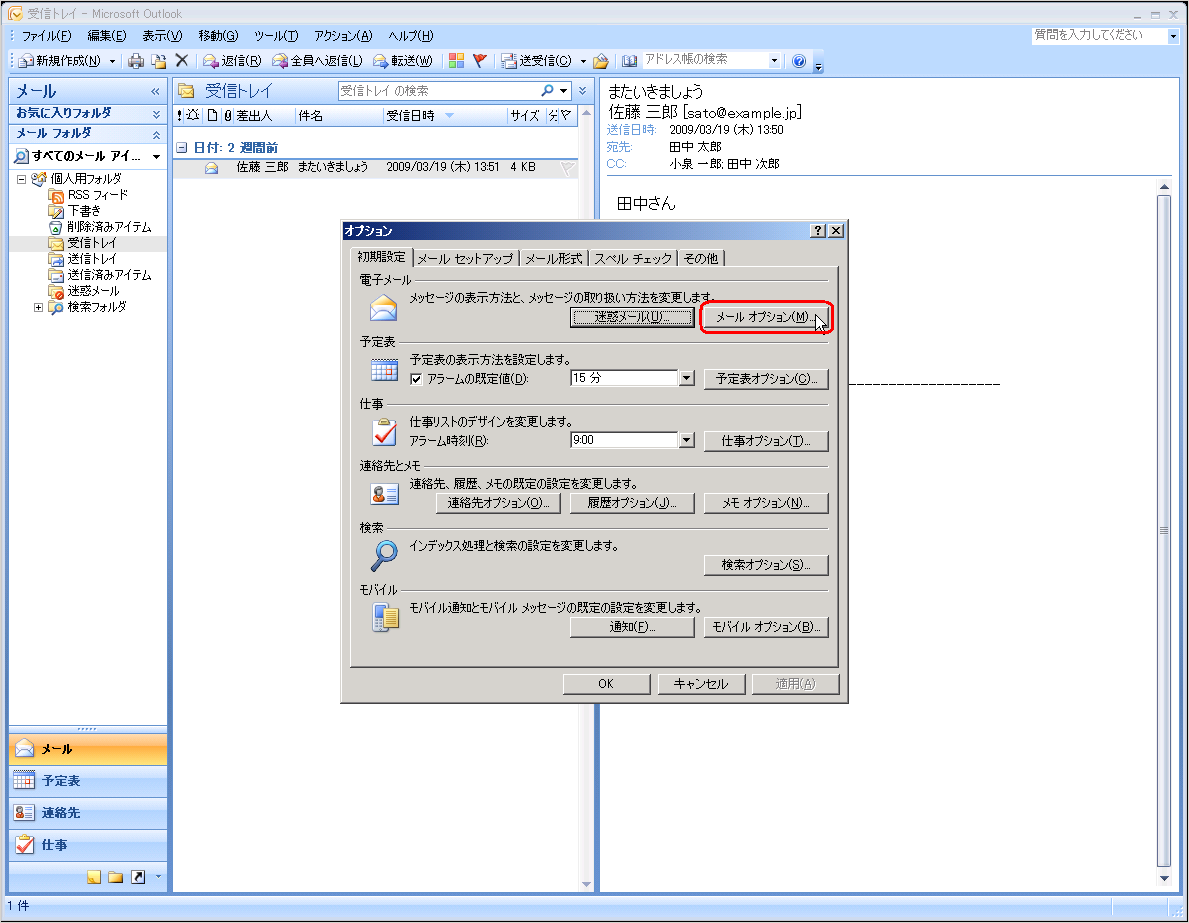Open アクション(A) menu
The image size is (1189, 923).
[344, 36]
